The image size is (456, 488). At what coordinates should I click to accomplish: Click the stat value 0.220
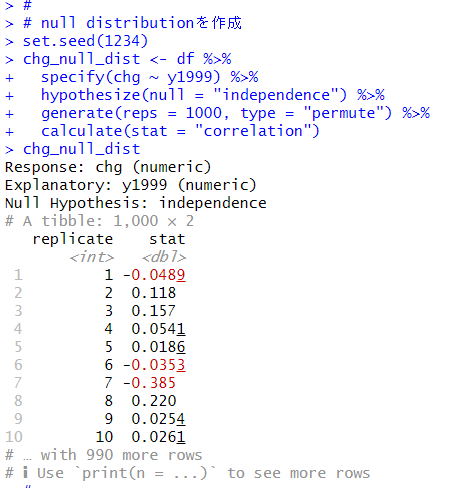(x=154, y=401)
